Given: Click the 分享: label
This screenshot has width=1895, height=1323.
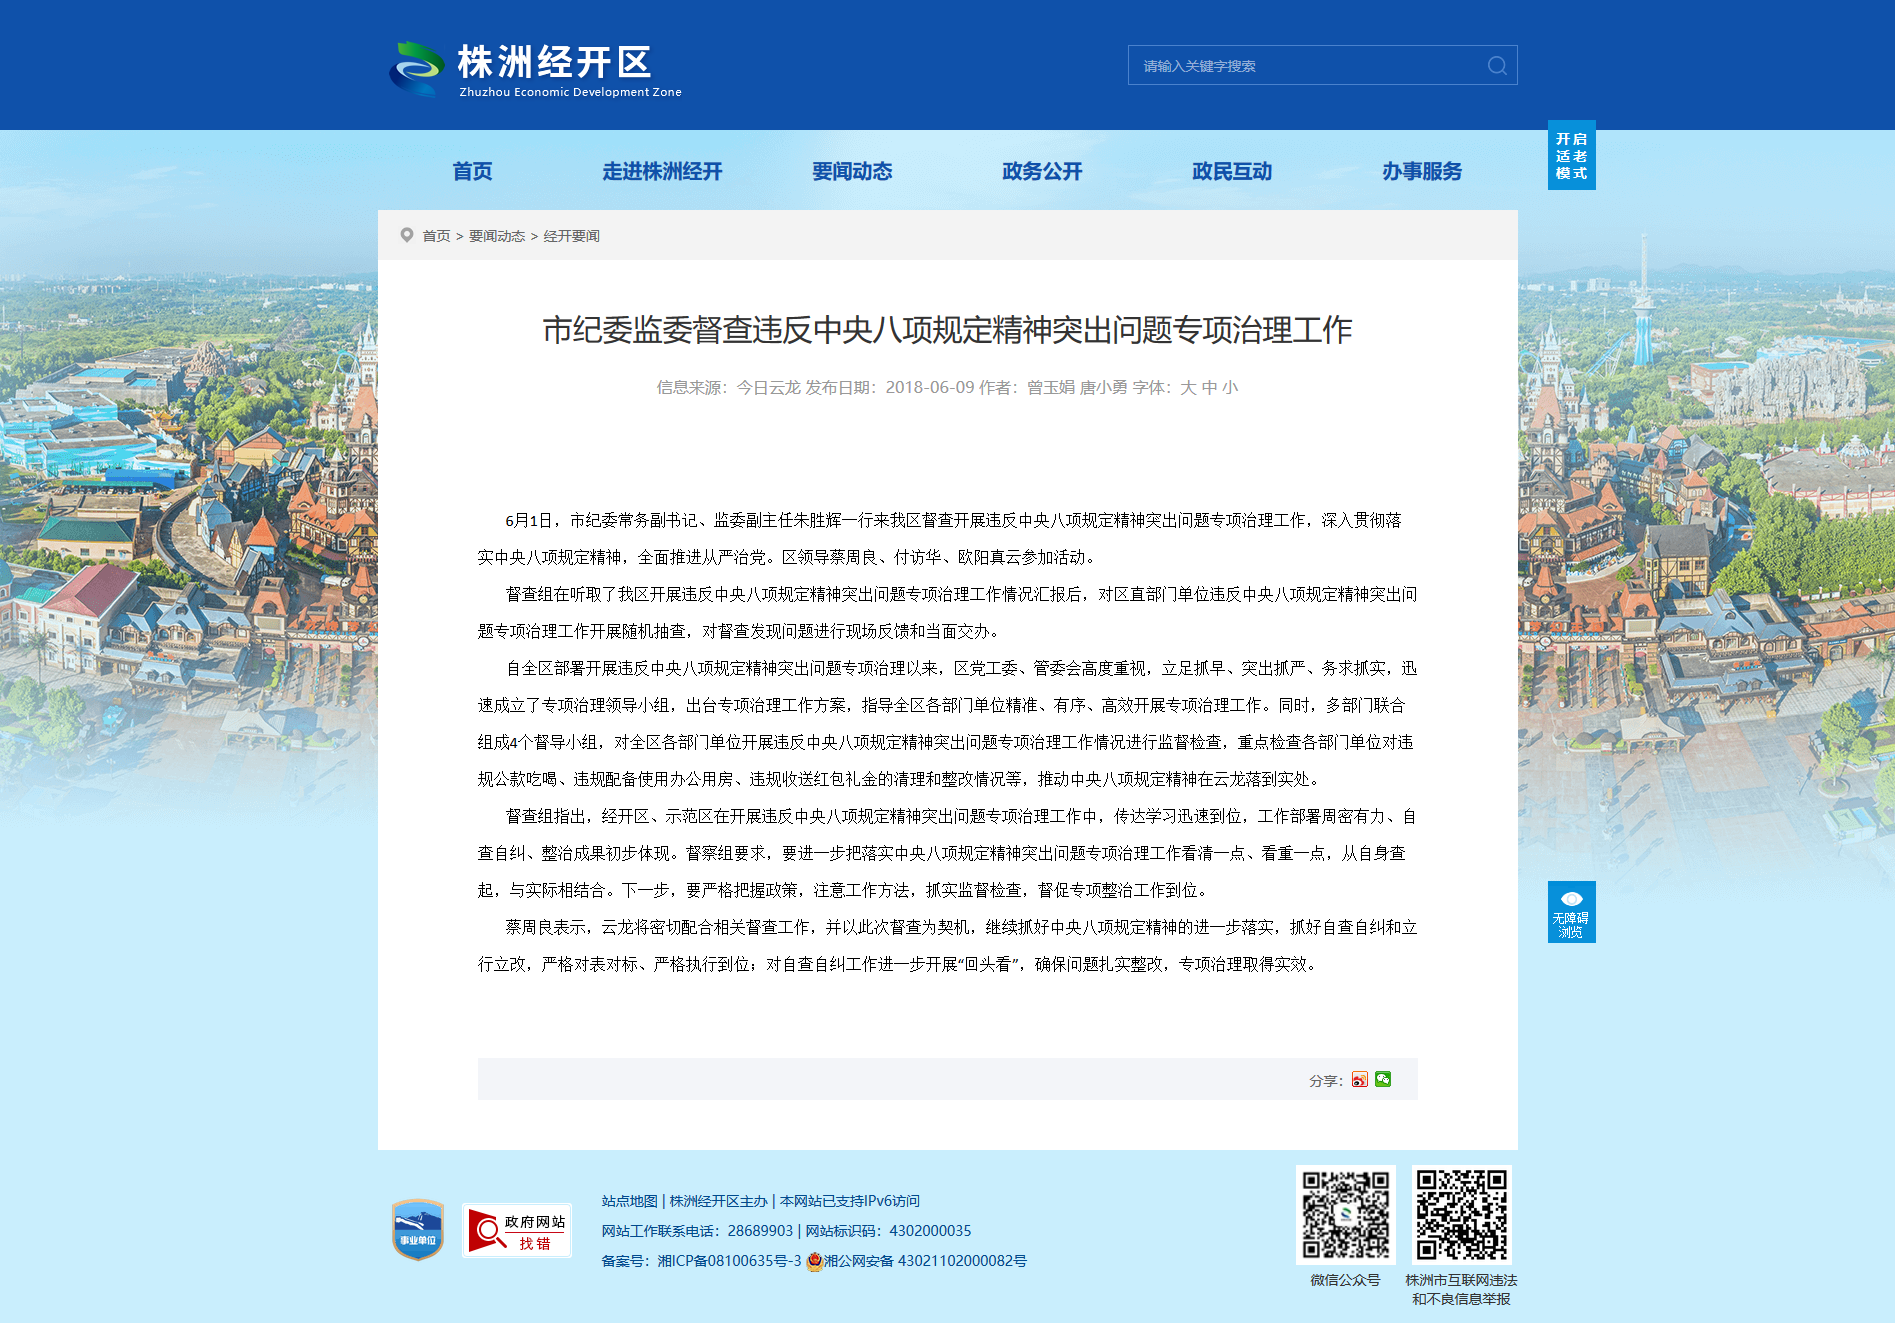Looking at the screenshot, I should coord(1326,1081).
